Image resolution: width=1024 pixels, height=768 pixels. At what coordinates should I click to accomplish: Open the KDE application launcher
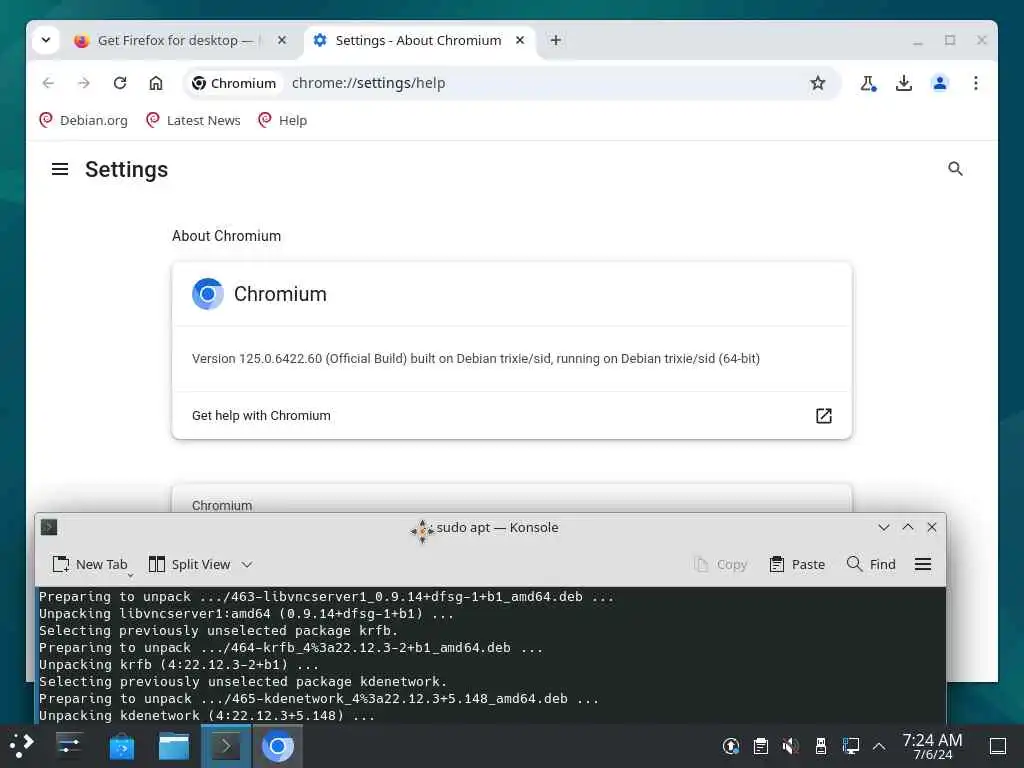pos(22,746)
